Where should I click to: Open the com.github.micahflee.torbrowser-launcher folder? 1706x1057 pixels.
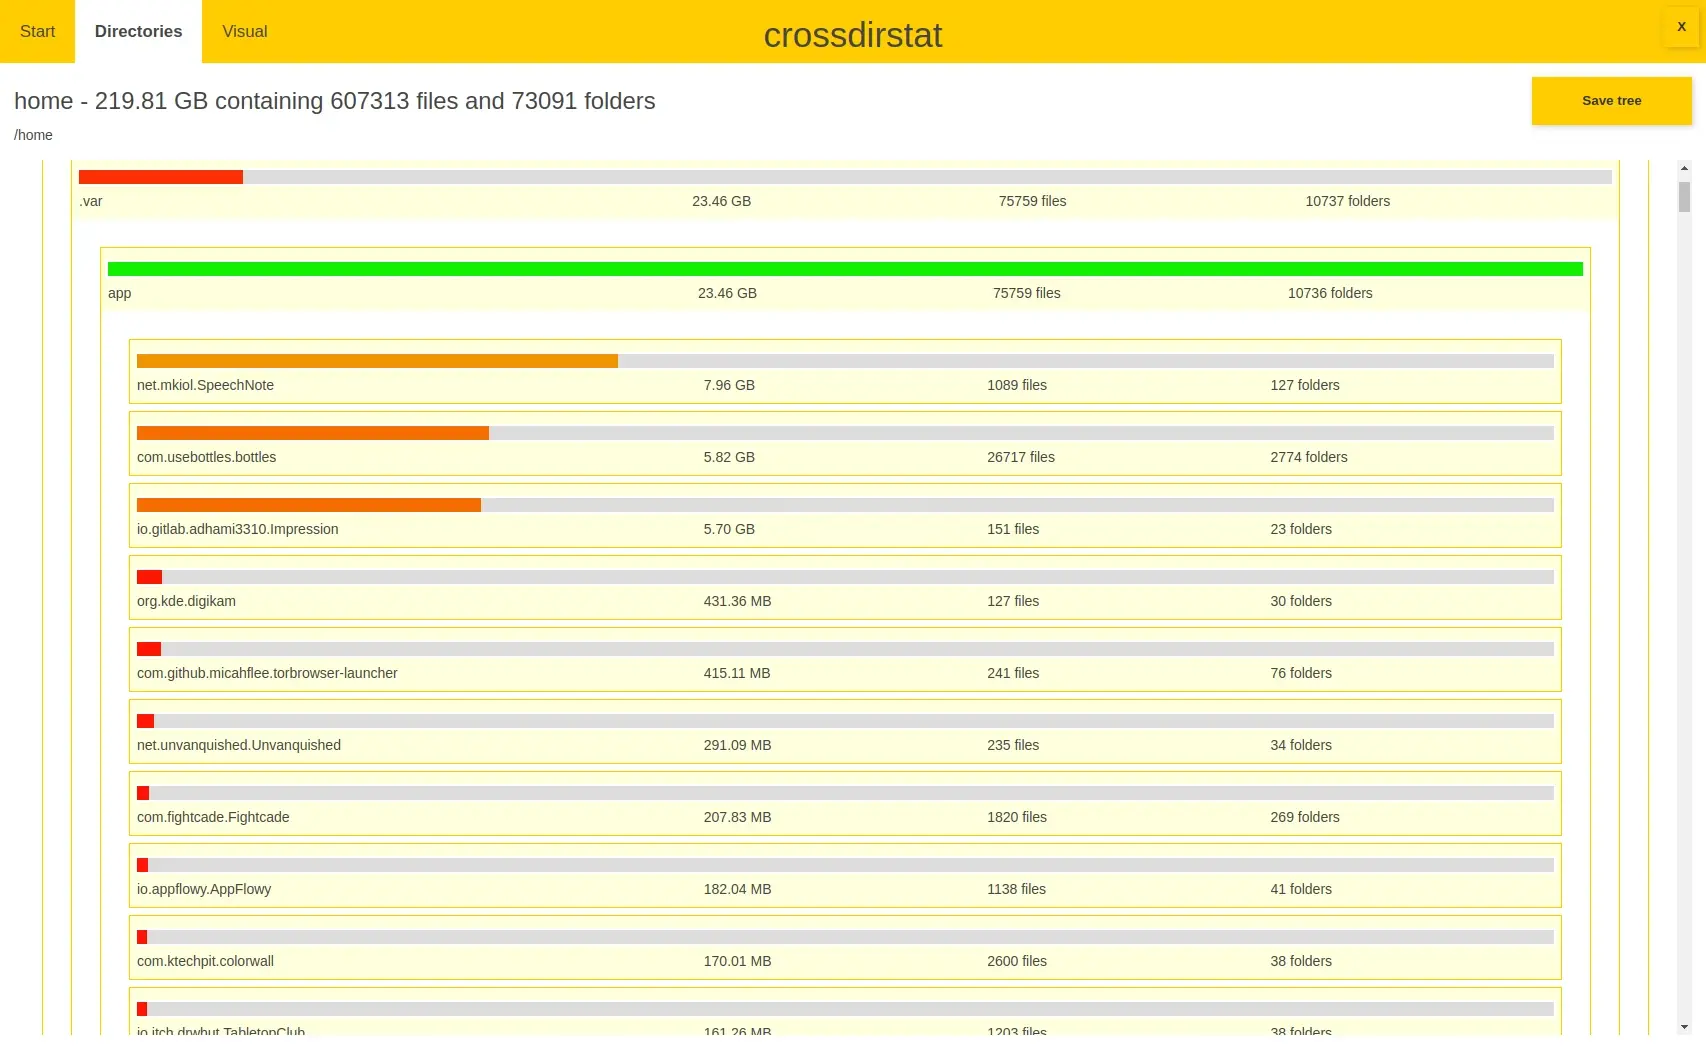pyautogui.click(x=845, y=660)
